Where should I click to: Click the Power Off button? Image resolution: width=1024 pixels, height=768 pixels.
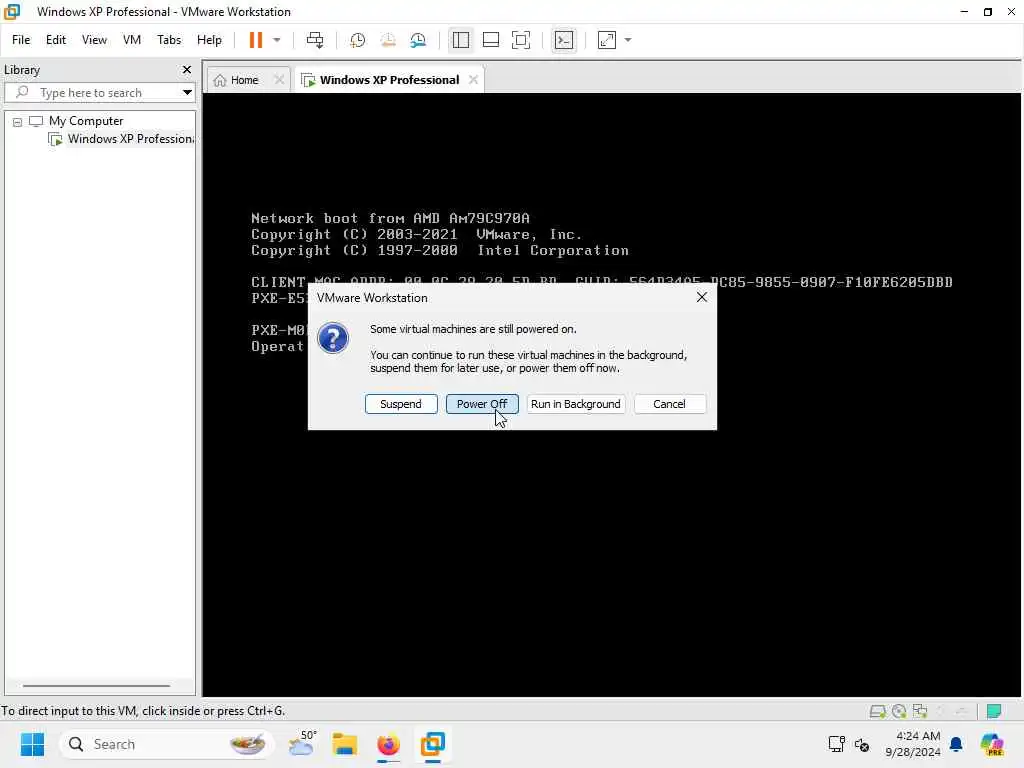coord(482,404)
